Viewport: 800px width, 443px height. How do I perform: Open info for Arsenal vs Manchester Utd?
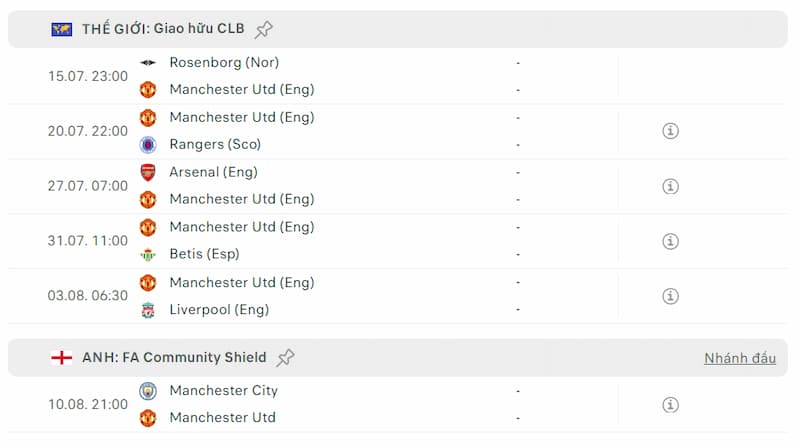671,186
